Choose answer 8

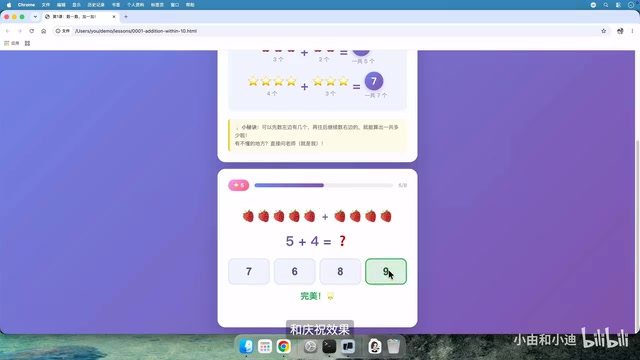[340, 271]
